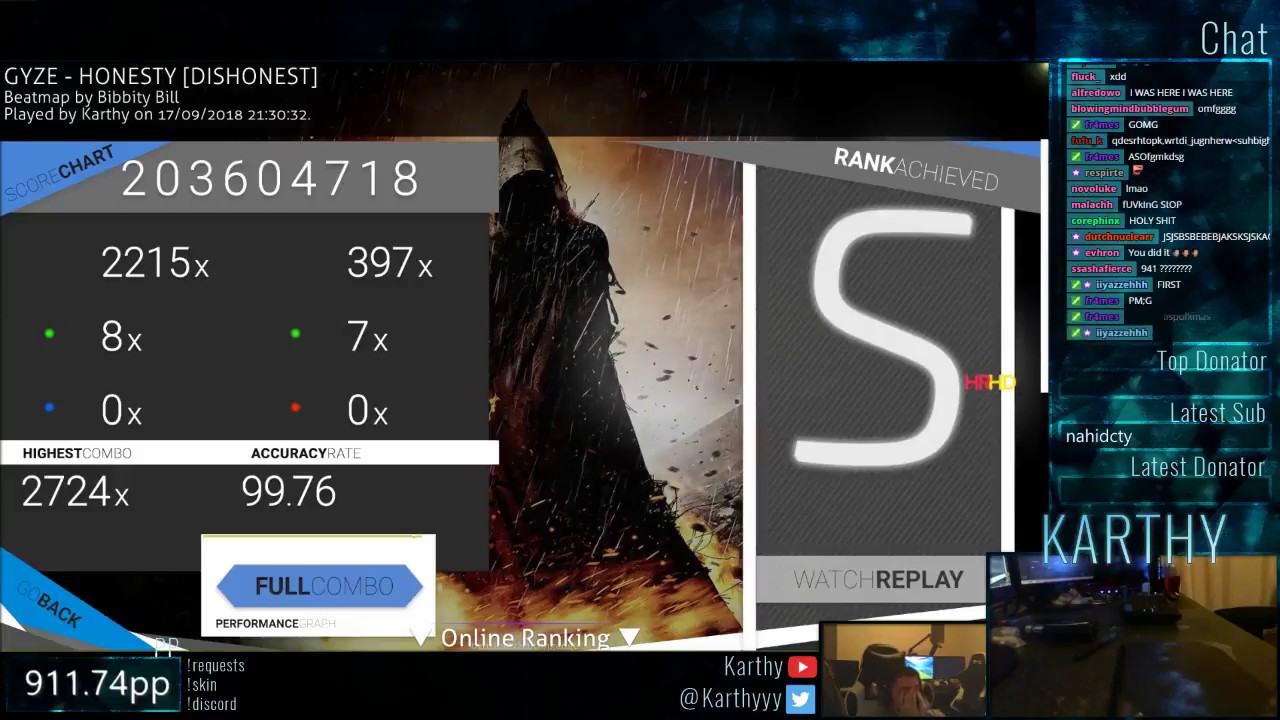
Task: Click the green hit dot beside 7x
Action: [x=295, y=334]
